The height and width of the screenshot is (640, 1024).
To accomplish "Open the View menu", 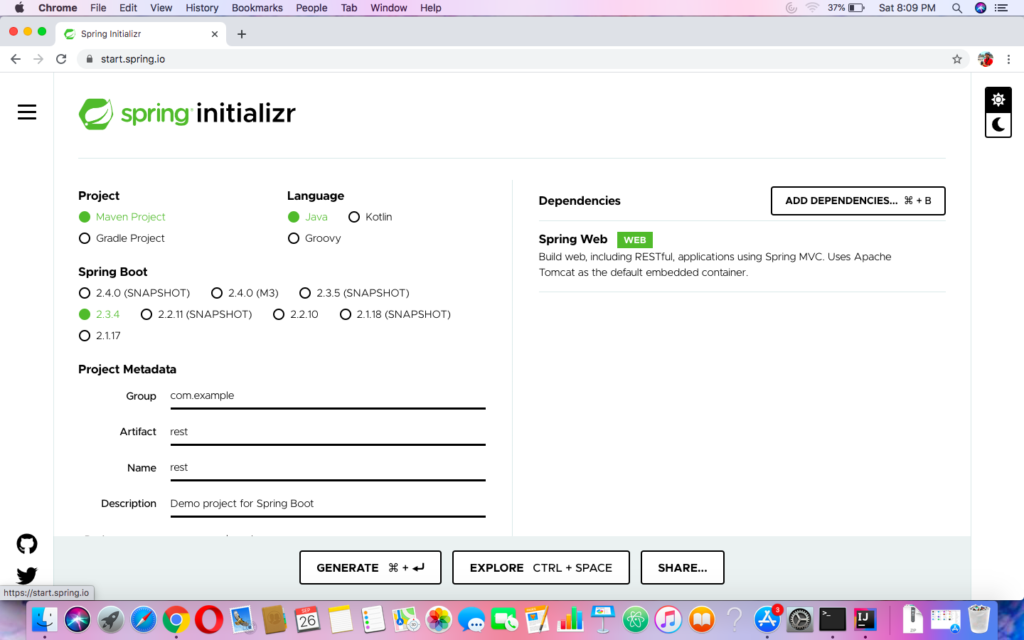I will click(x=161, y=8).
